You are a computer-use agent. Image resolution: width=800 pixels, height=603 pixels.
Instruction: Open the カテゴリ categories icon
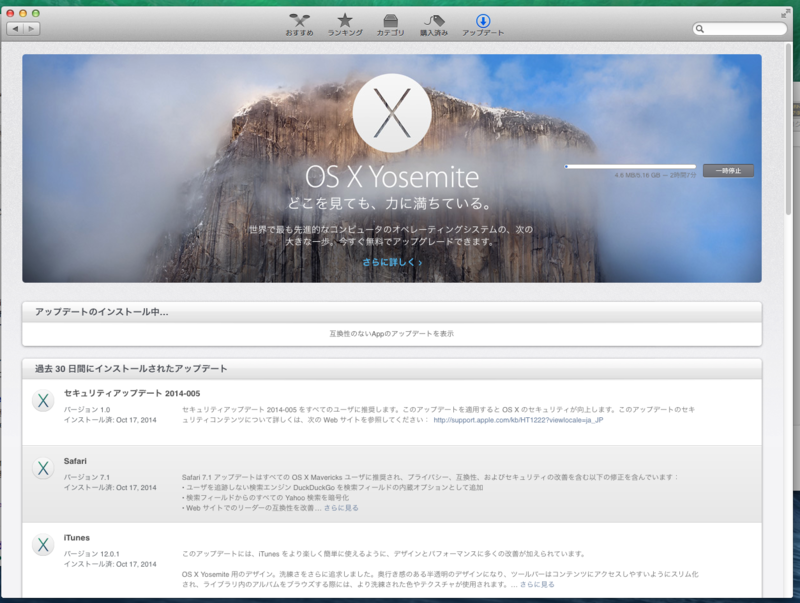point(390,24)
